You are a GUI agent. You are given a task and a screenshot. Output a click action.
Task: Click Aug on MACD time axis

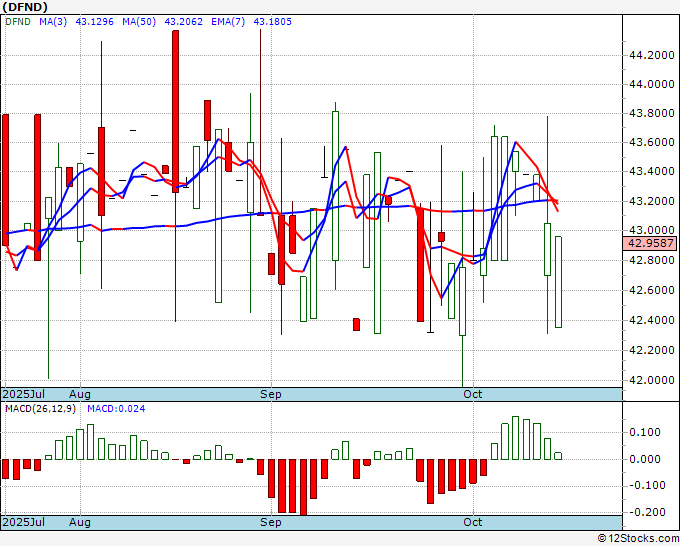coord(80,522)
